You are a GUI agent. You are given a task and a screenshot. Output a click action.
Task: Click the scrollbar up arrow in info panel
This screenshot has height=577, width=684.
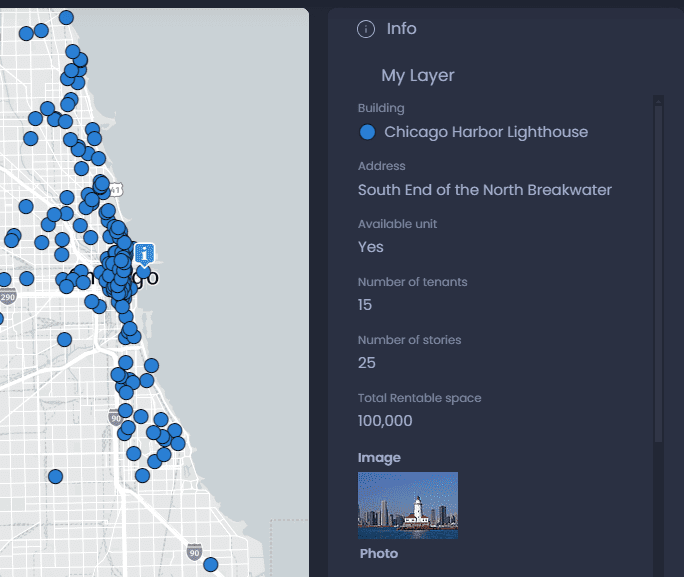(658, 101)
